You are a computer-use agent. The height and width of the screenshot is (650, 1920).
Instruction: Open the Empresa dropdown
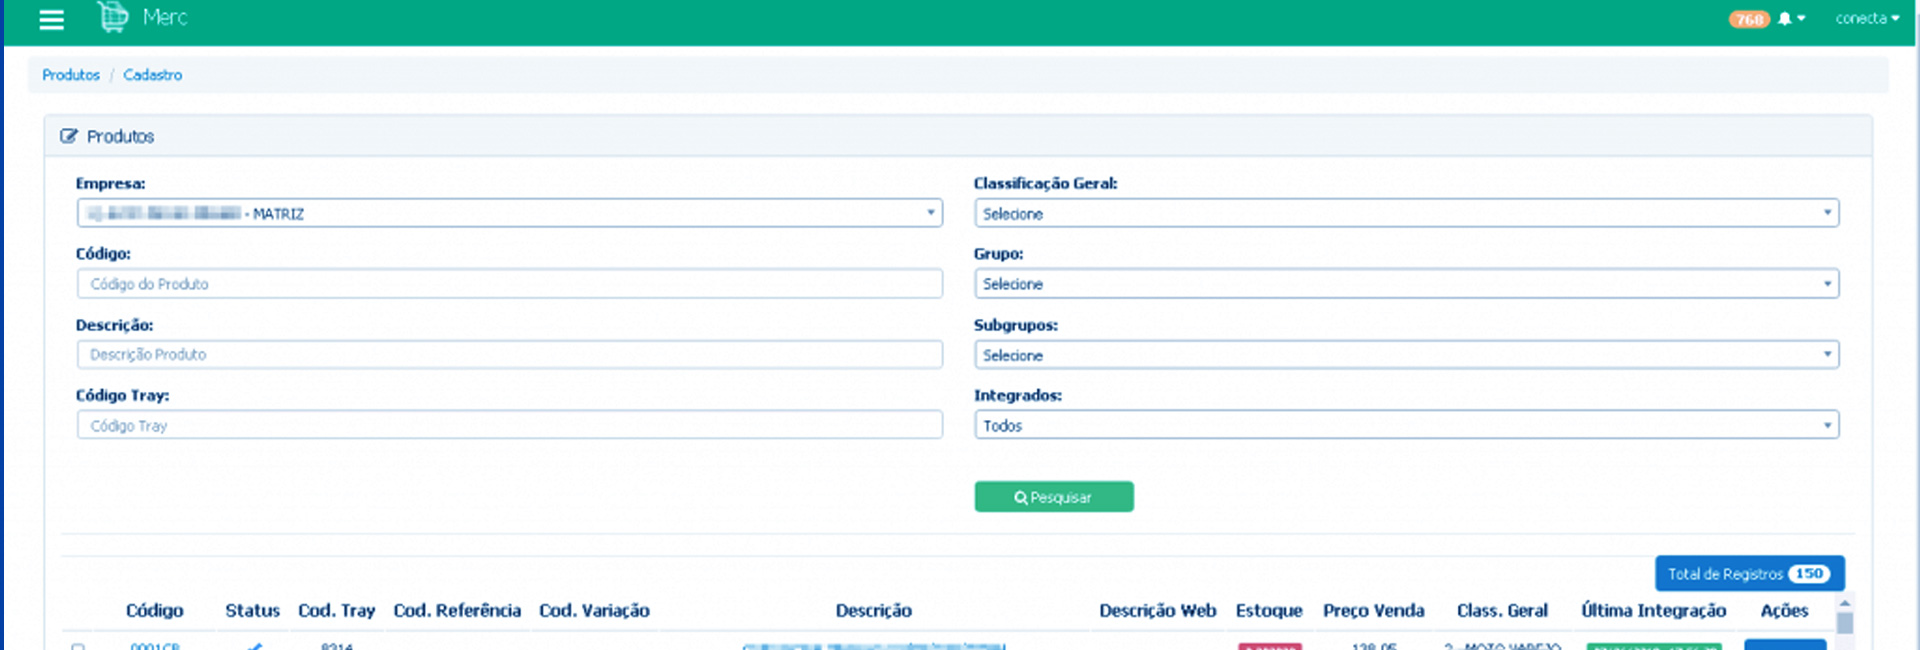pos(509,213)
